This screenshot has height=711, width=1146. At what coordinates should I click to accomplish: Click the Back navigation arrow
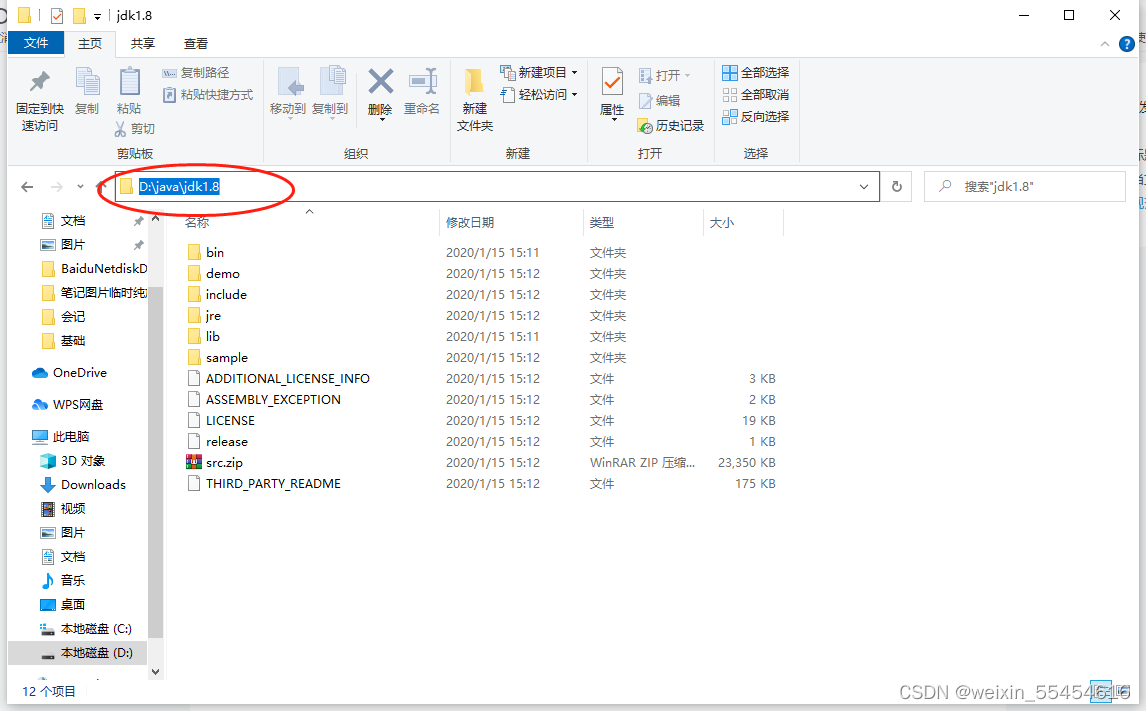click(27, 187)
